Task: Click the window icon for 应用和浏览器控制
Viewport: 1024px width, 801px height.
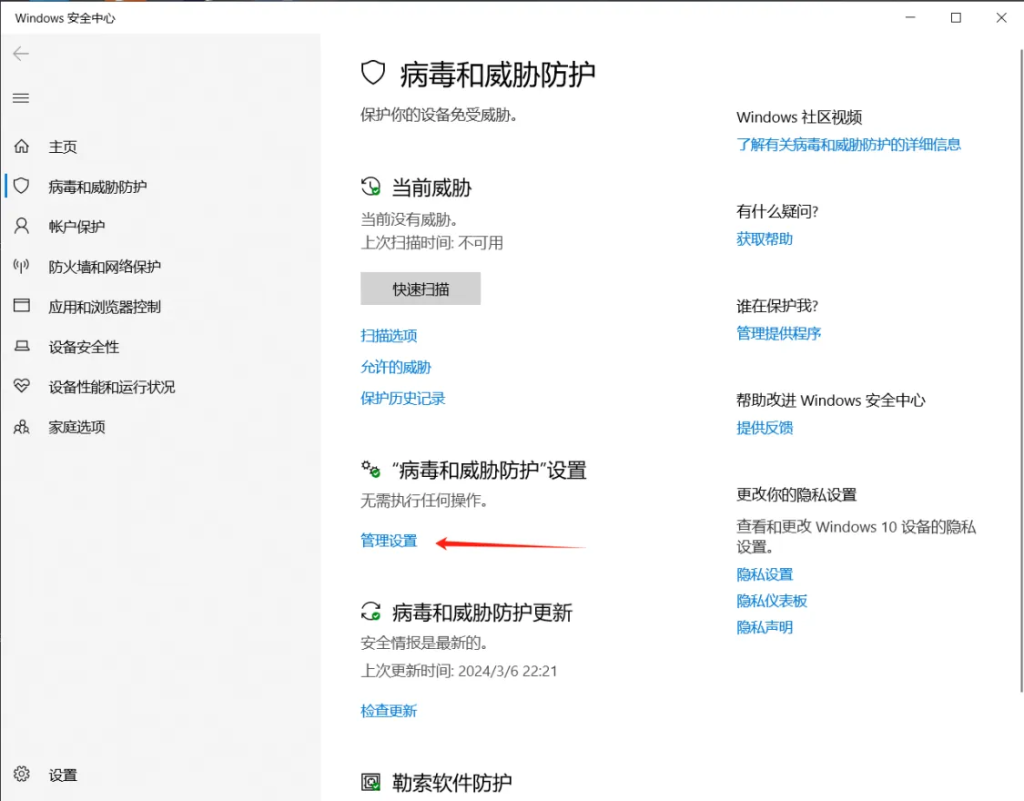Action: 22,306
